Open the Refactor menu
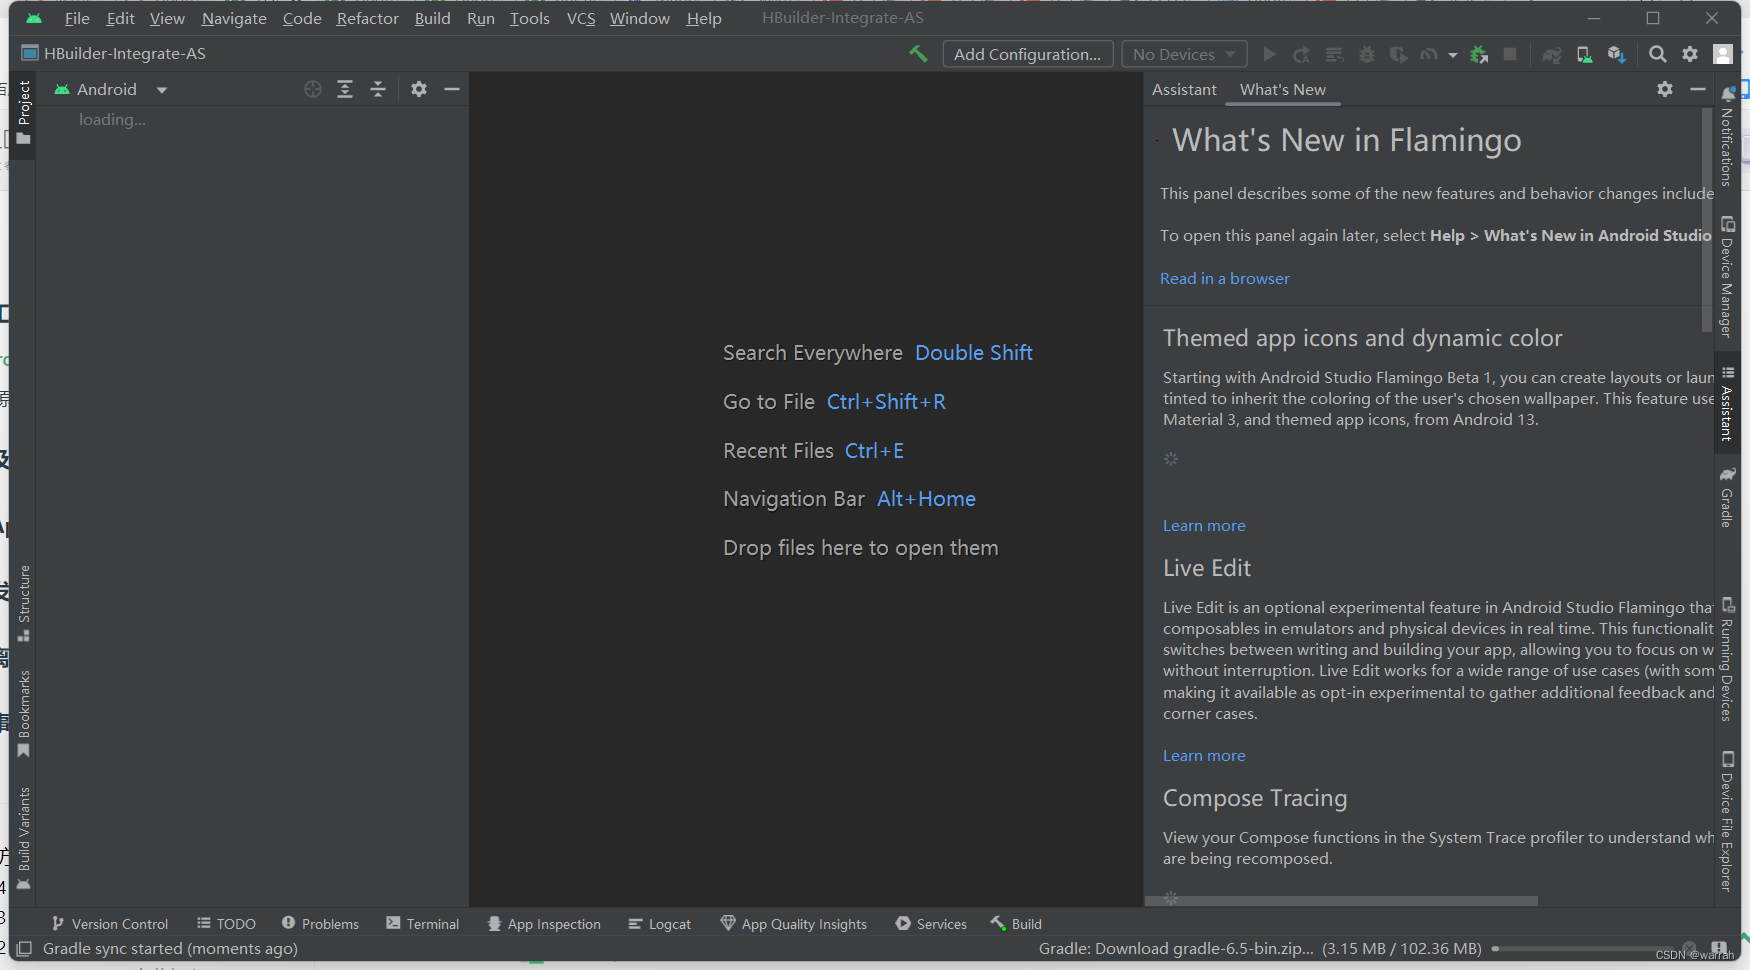This screenshot has height=970, width=1750. pos(367,18)
